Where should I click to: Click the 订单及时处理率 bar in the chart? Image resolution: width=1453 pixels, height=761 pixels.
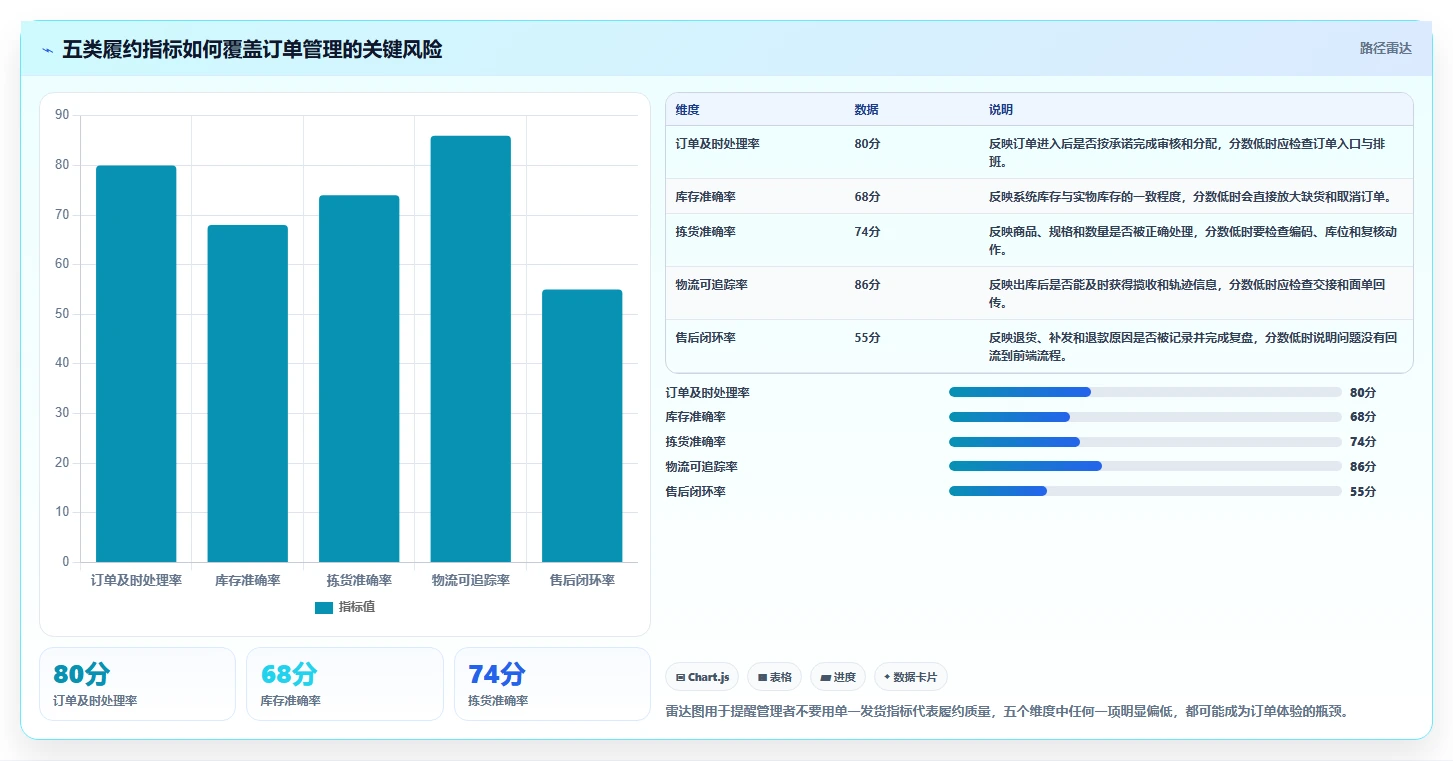tap(136, 364)
